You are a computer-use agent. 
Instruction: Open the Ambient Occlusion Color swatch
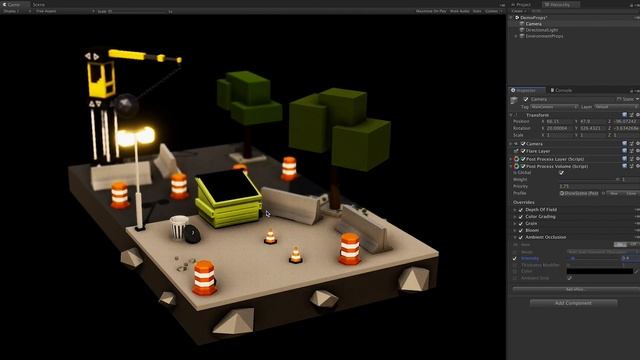point(600,271)
